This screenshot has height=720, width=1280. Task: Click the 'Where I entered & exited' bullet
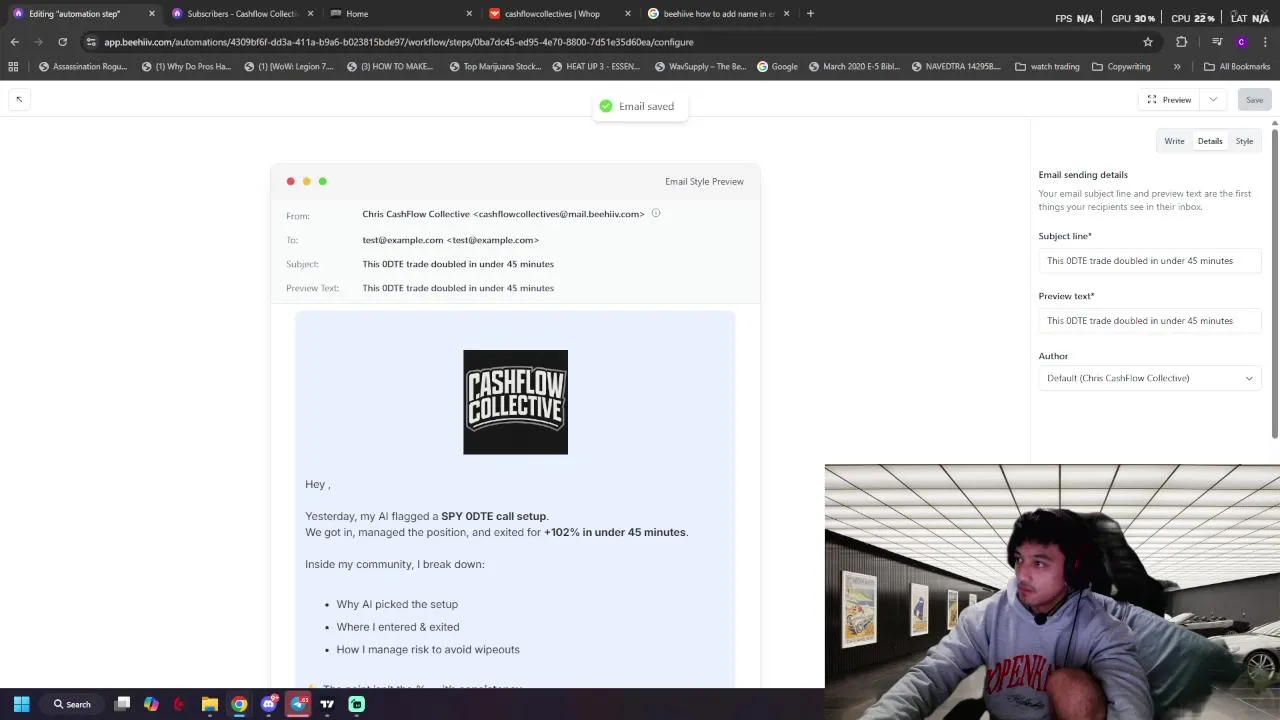[x=398, y=627]
